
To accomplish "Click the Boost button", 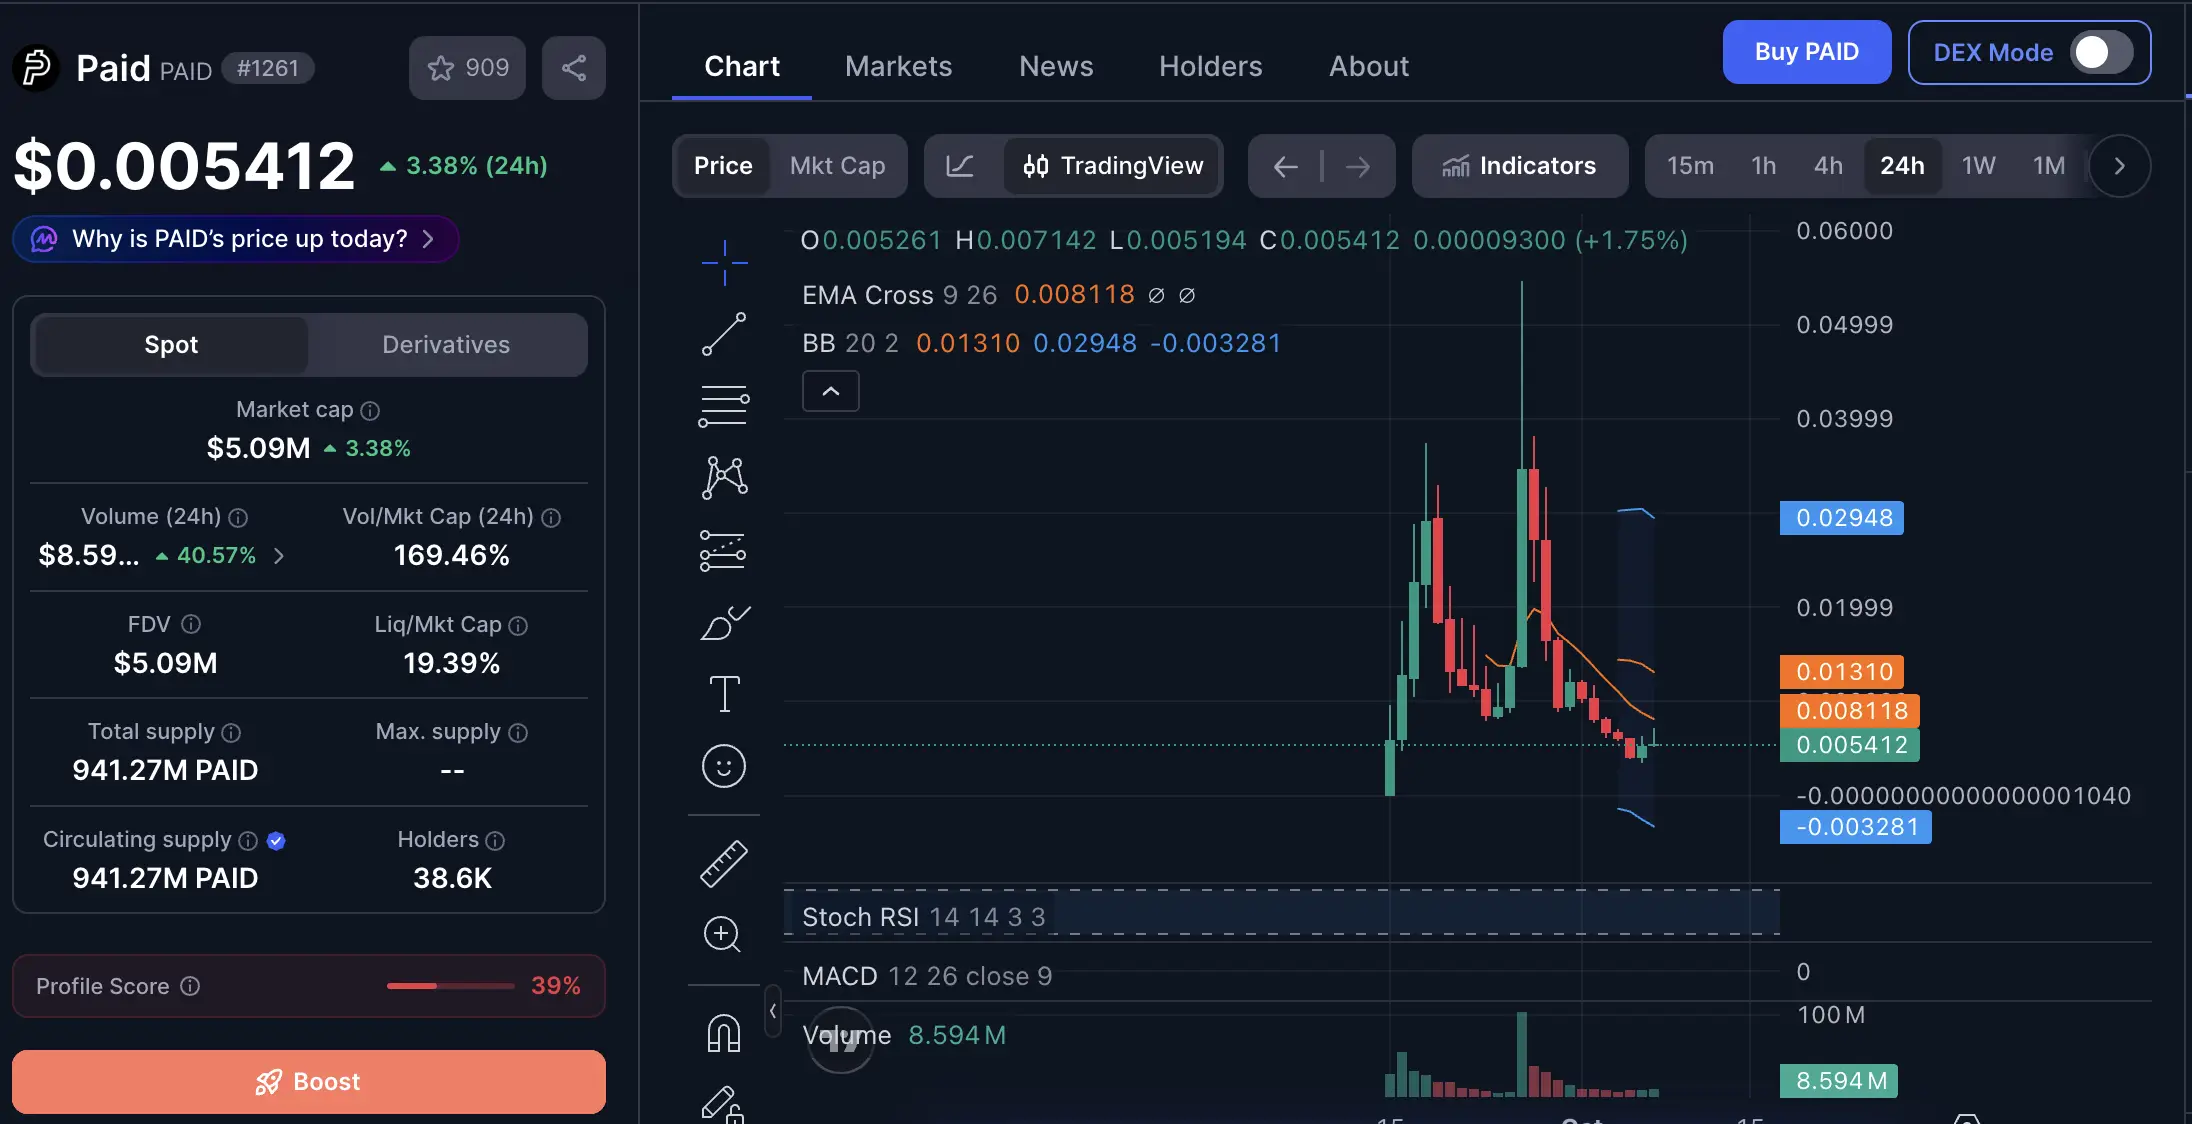I will 309,1082.
